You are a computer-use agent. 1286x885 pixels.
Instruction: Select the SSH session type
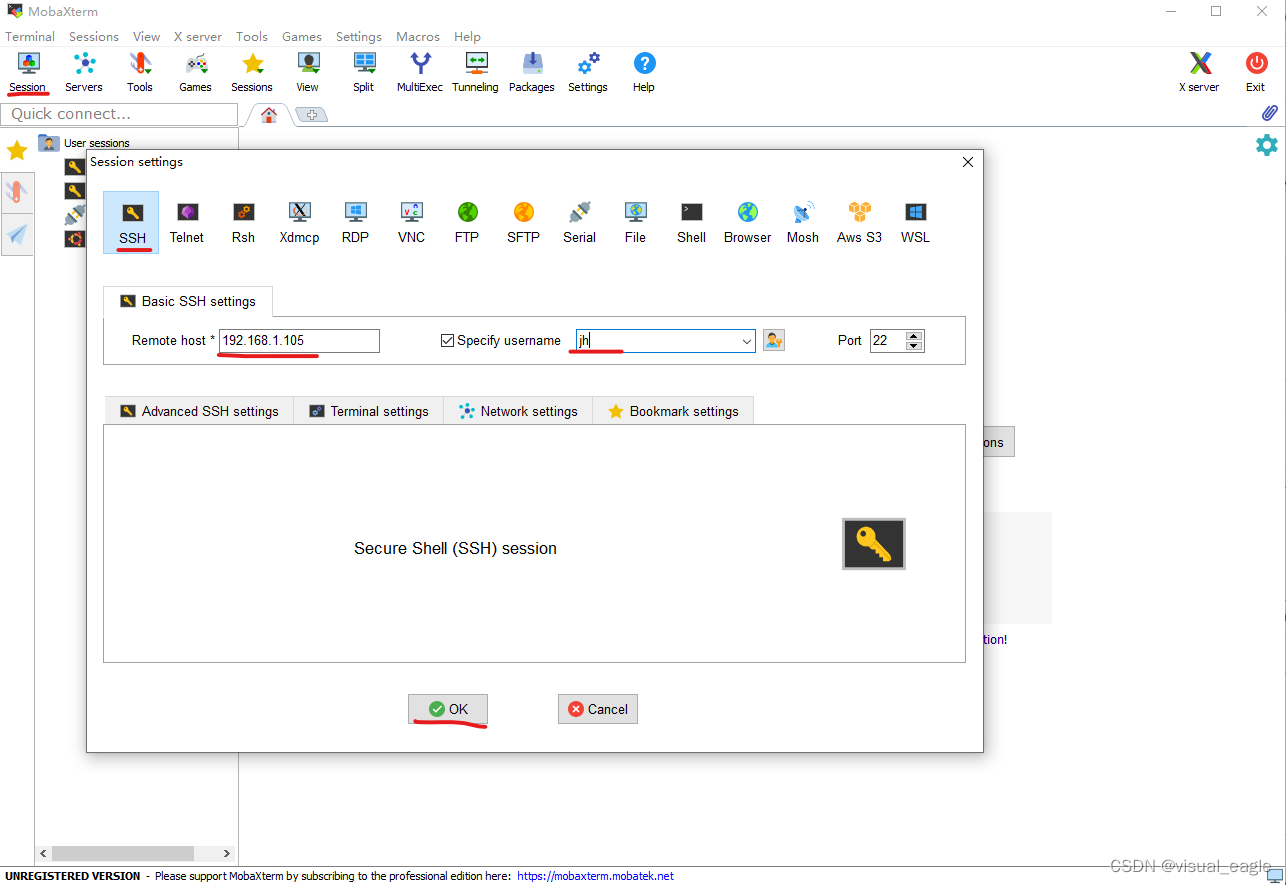(x=132, y=222)
